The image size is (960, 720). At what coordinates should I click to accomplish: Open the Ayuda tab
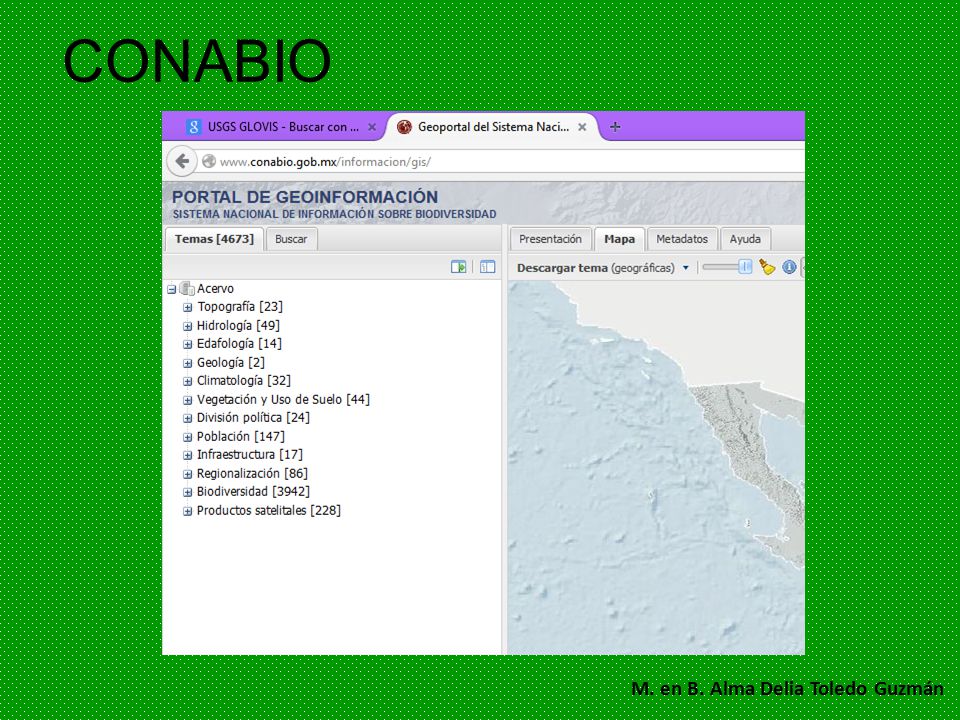click(745, 239)
